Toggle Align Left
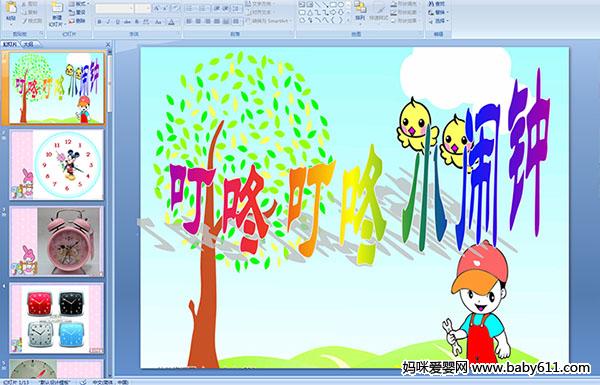The image size is (600, 385). 189,21
